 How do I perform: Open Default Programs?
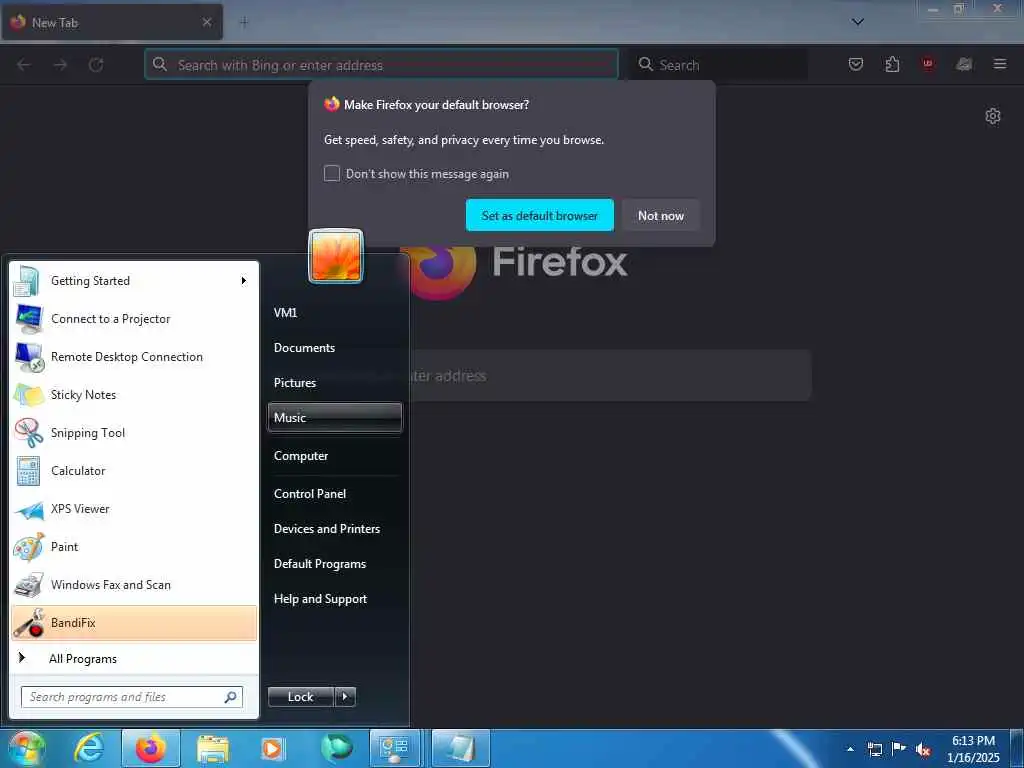pyautogui.click(x=334, y=564)
